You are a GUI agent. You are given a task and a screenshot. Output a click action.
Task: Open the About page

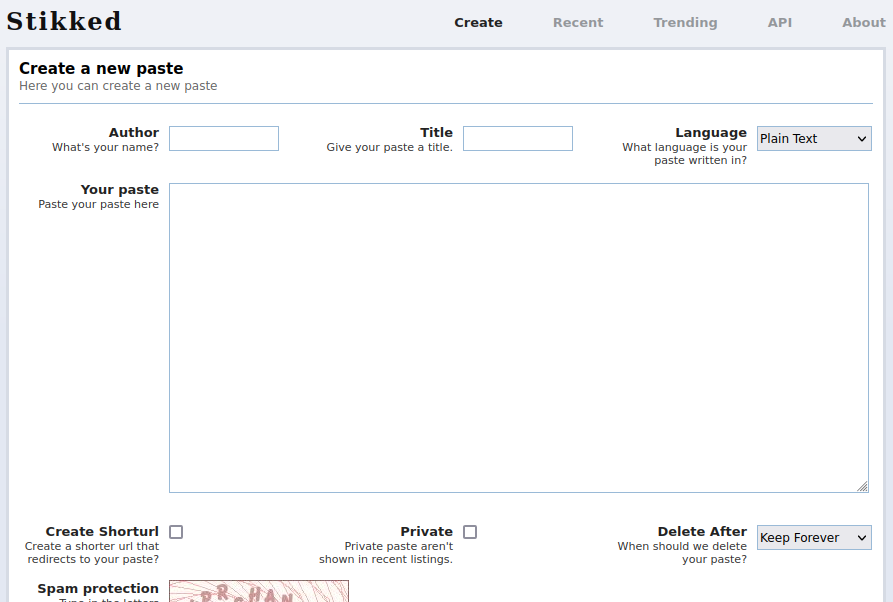click(x=862, y=22)
